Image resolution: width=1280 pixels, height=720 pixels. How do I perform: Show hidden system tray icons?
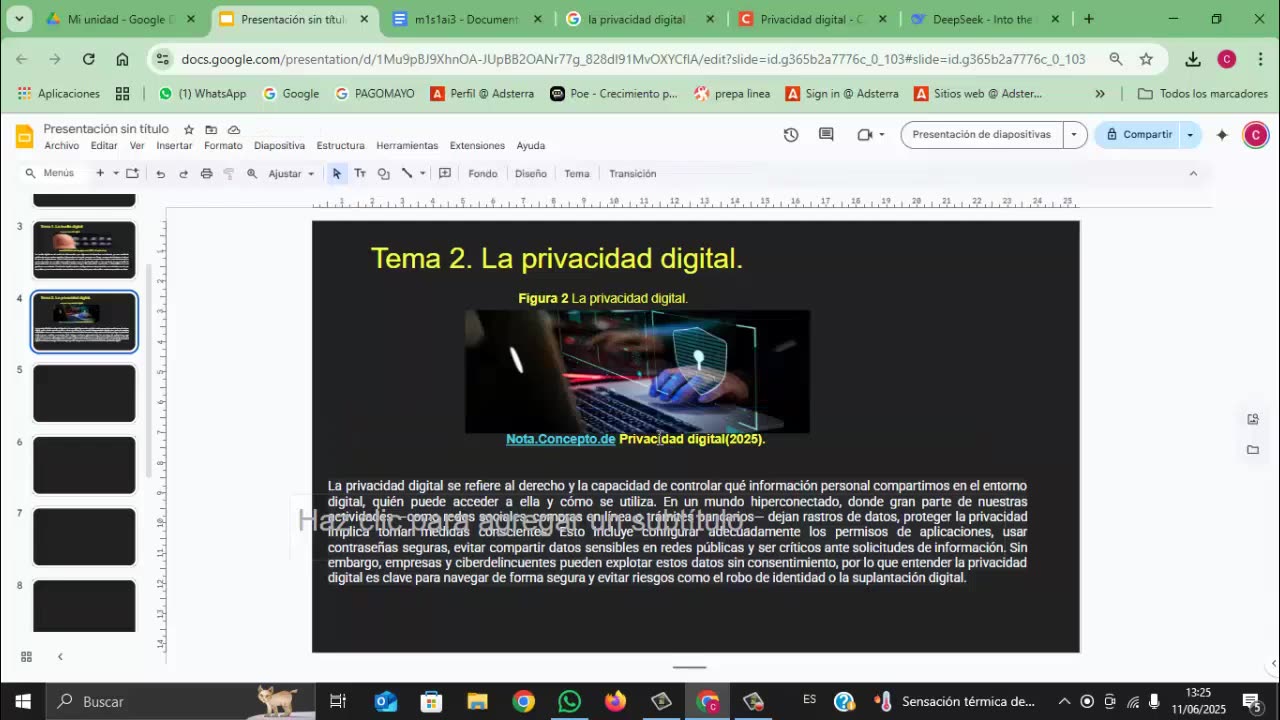(1064, 701)
